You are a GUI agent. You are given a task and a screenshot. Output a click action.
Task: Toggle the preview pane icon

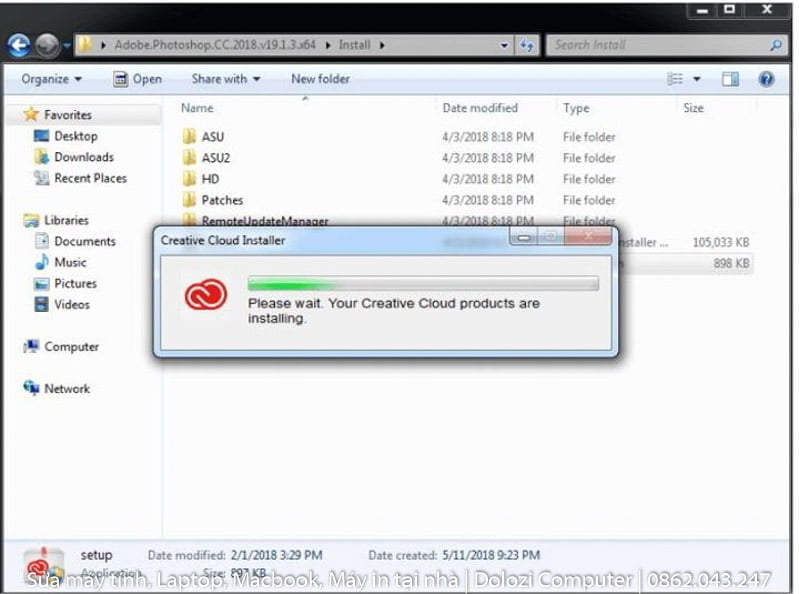(x=730, y=79)
